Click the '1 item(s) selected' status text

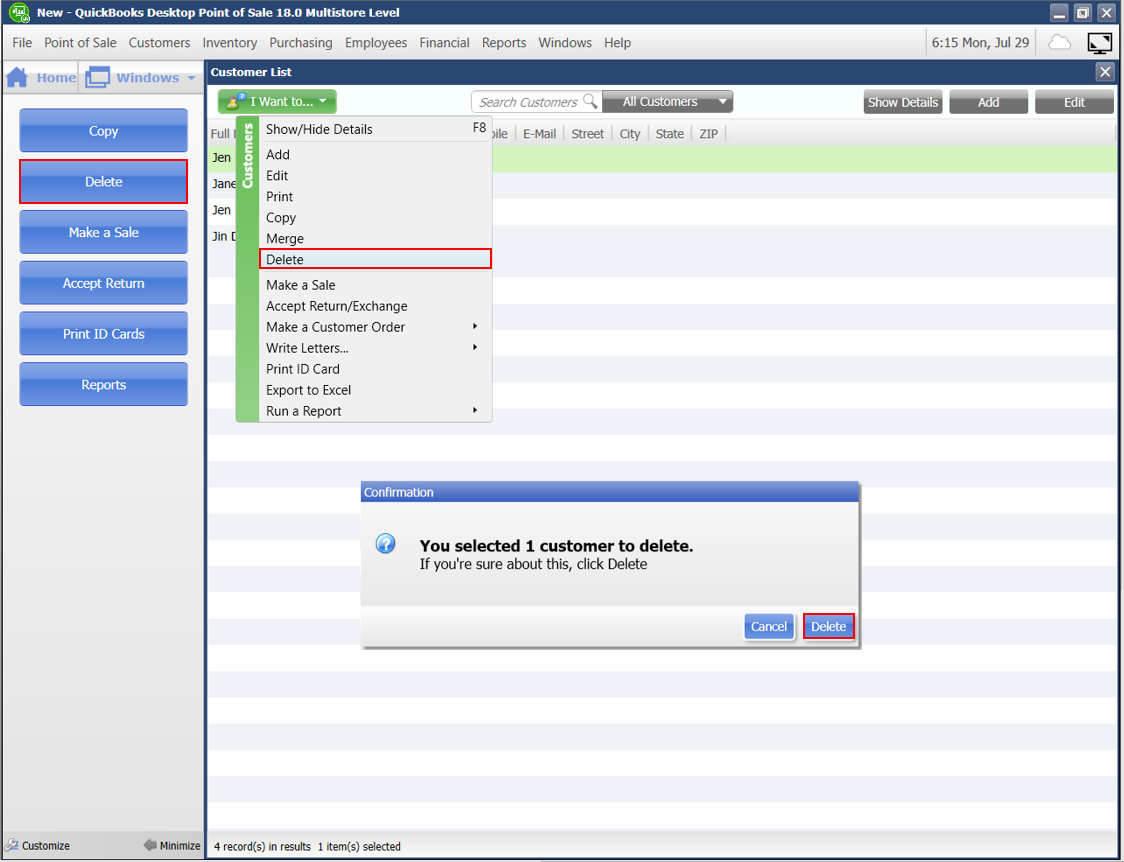(x=359, y=846)
